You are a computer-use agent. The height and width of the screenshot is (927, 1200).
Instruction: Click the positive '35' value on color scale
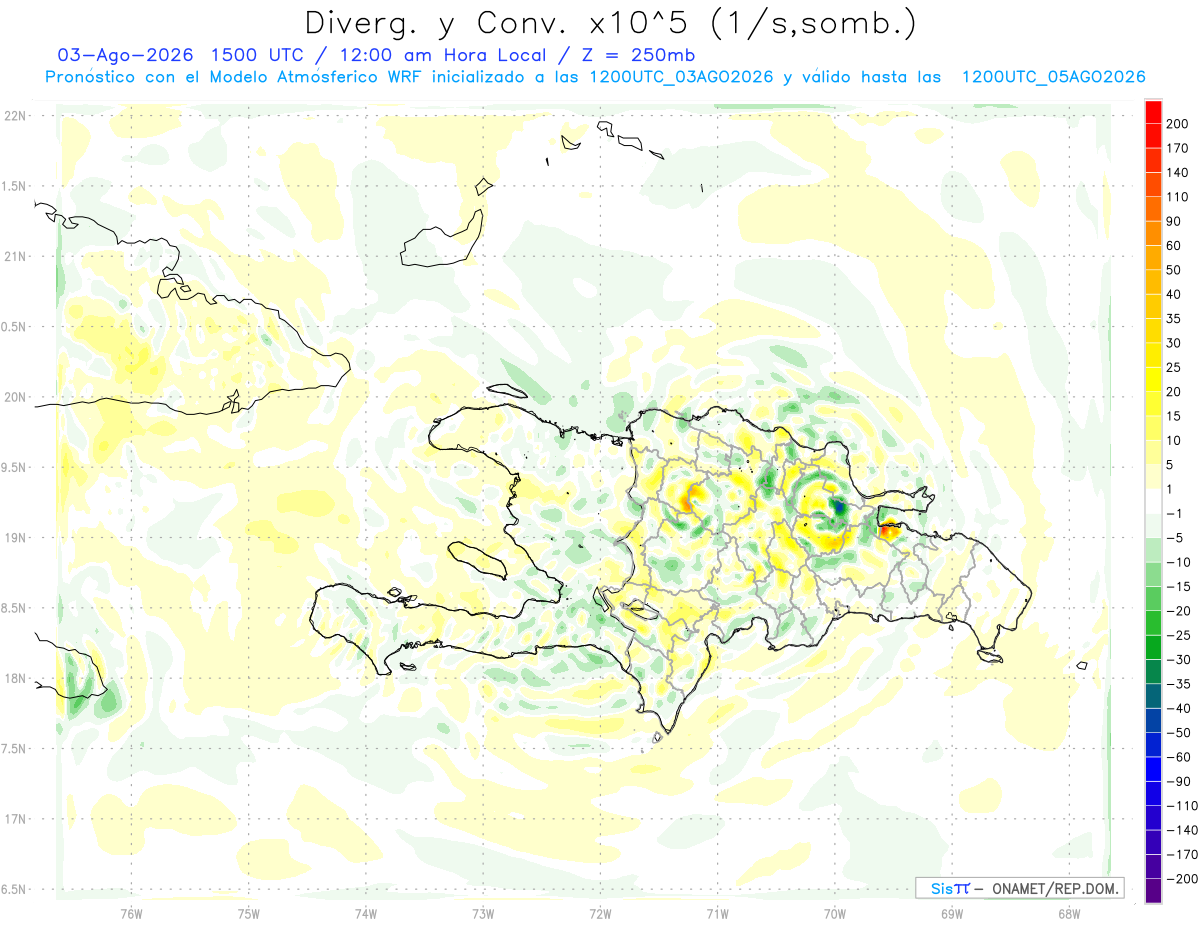(x=1174, y=319)
